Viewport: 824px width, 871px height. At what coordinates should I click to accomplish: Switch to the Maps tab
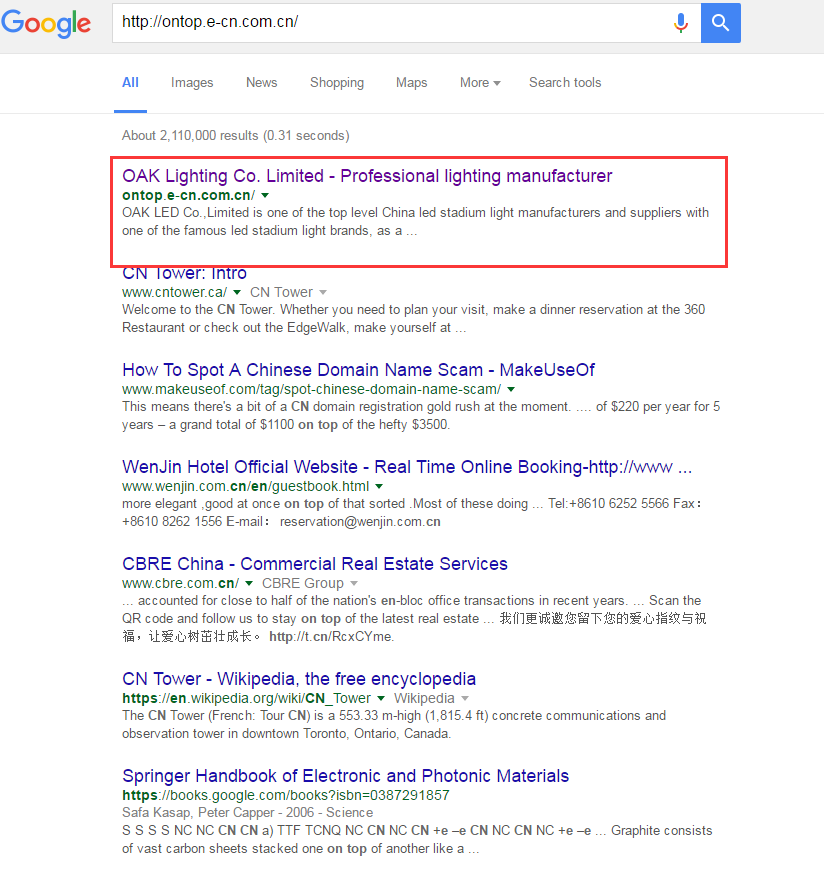(412, 83)
